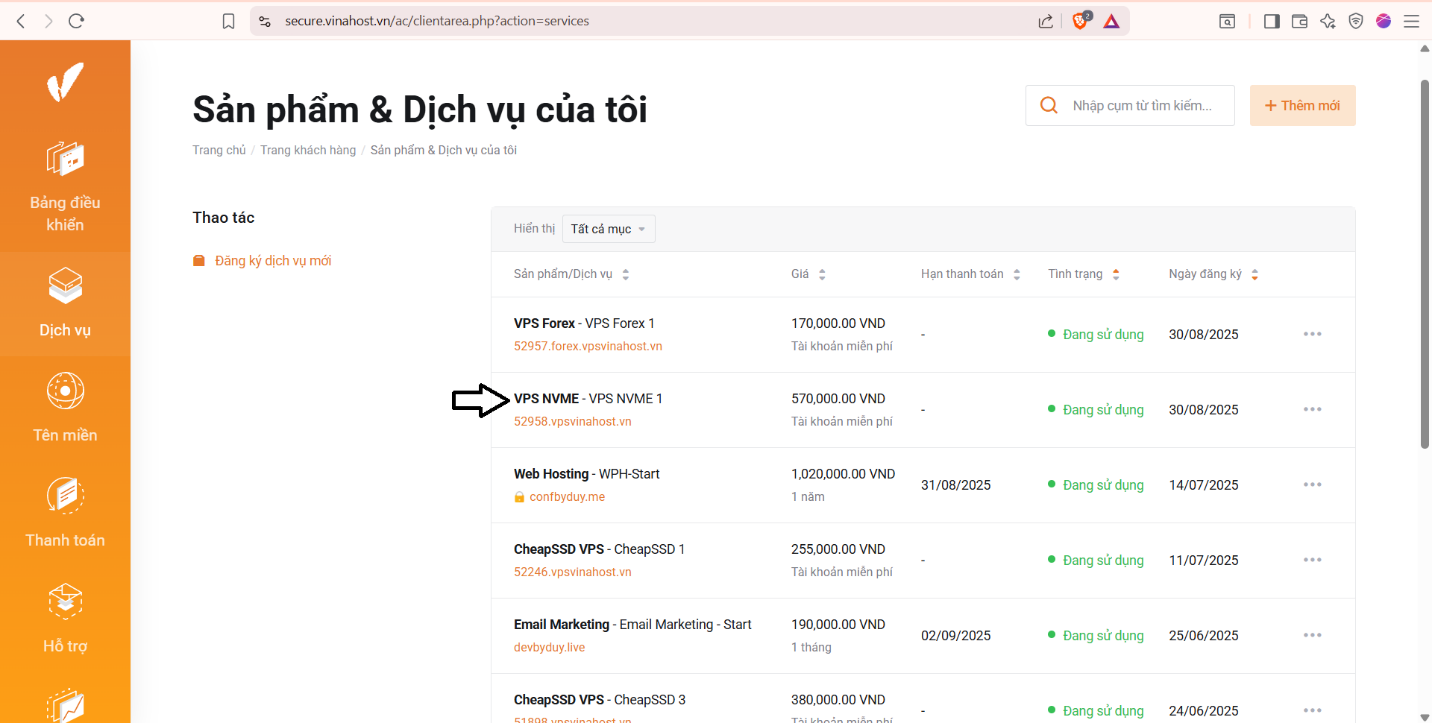The height and width of the screenshot is (723, 1432).
Task: Open Tất cả mục display dropdown
Action: point(608,229)
